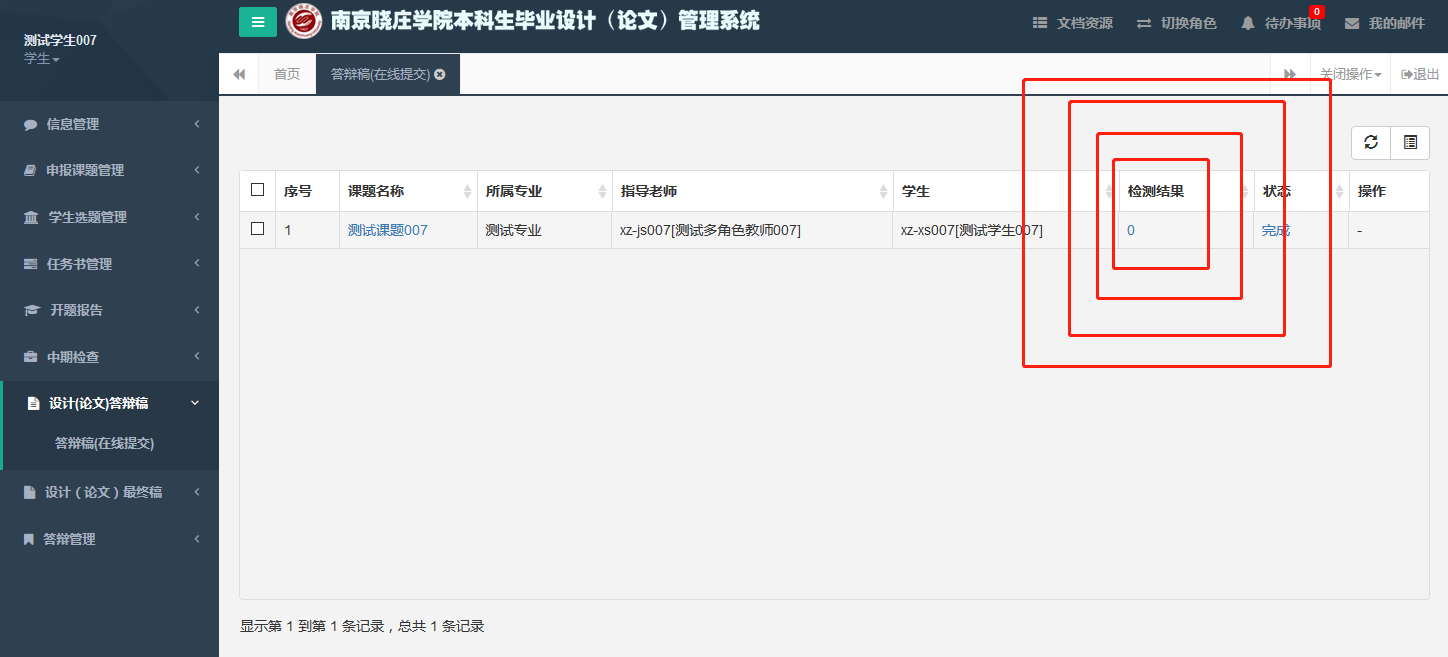Screen dimensions: 1448x657
Task: Expand the 信息管理 sidebar menu
Action: click(110, 124)
